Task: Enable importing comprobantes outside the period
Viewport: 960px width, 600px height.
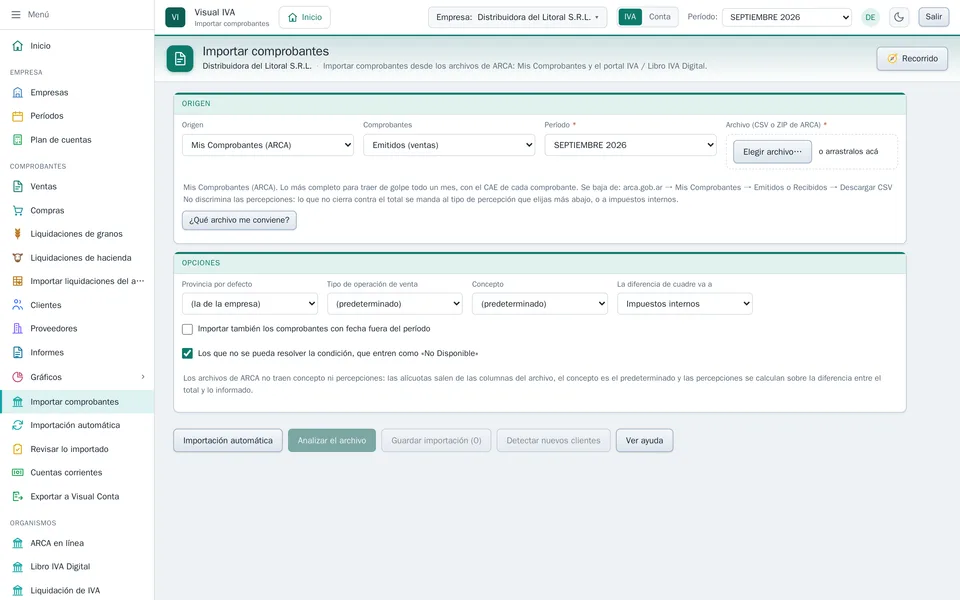Action: coord(187,329)
